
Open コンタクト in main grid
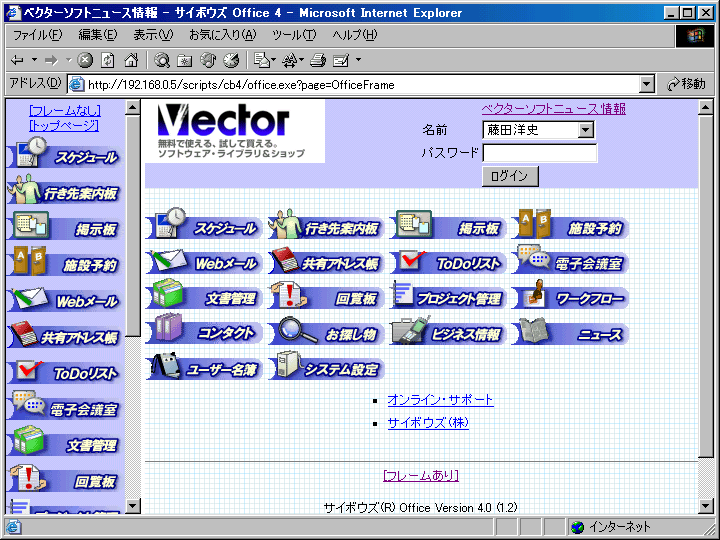coord(204,330)
